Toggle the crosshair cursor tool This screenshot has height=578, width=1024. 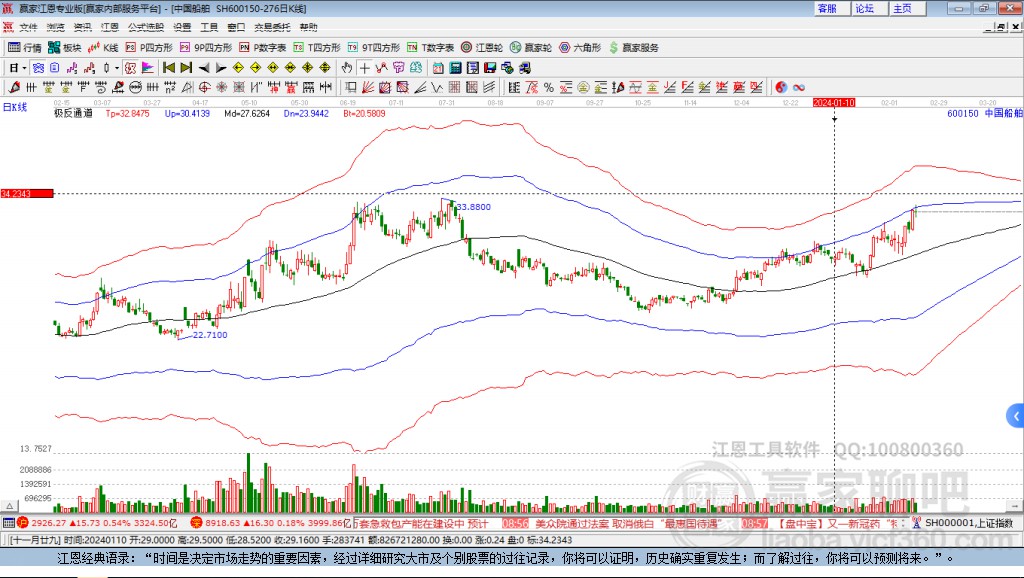[x=364, y=68]
